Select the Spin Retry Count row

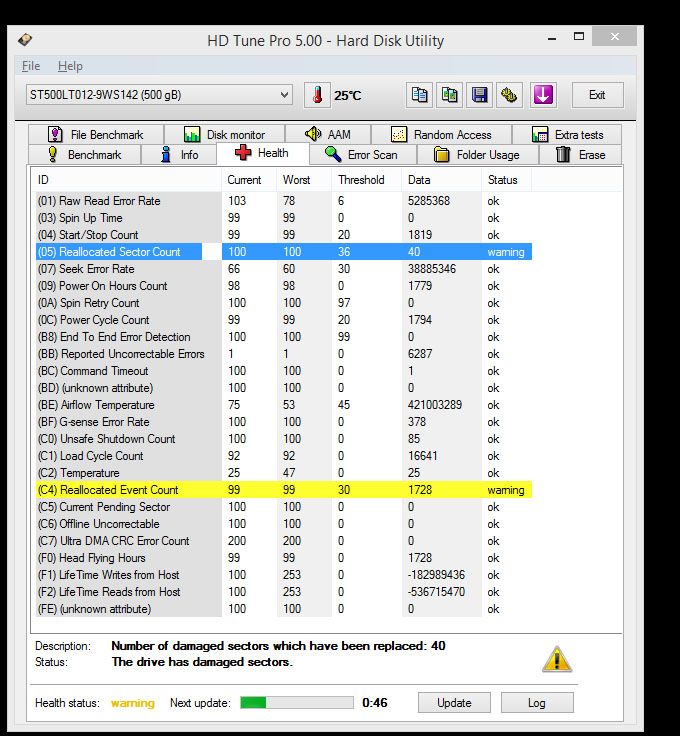tap(283, 303)
